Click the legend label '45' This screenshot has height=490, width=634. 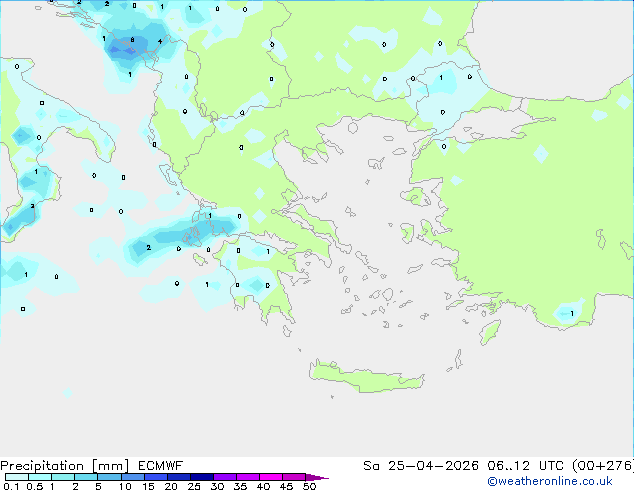(x=286, y=486)
